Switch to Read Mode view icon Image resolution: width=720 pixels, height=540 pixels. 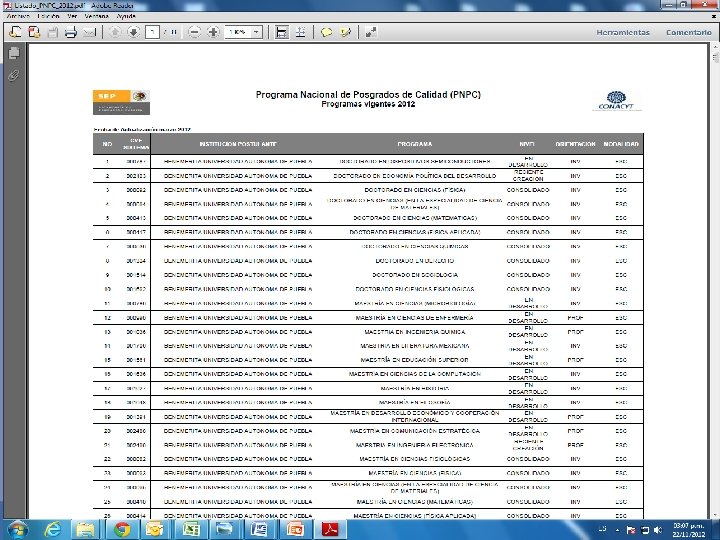coord(371,32)
